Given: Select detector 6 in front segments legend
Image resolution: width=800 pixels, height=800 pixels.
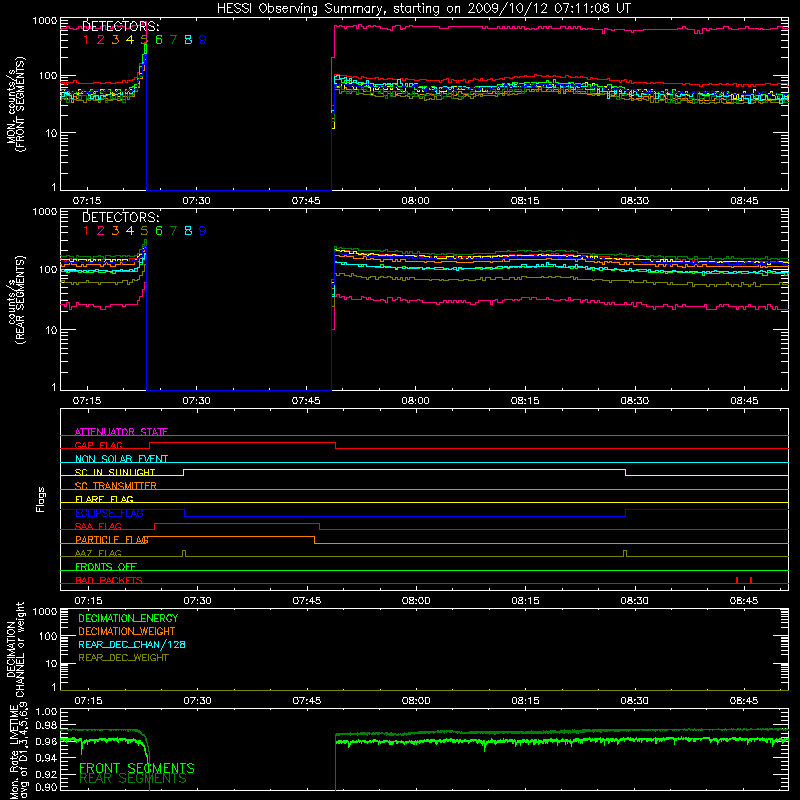Looking at the screenshot, I should coord(159,40).
